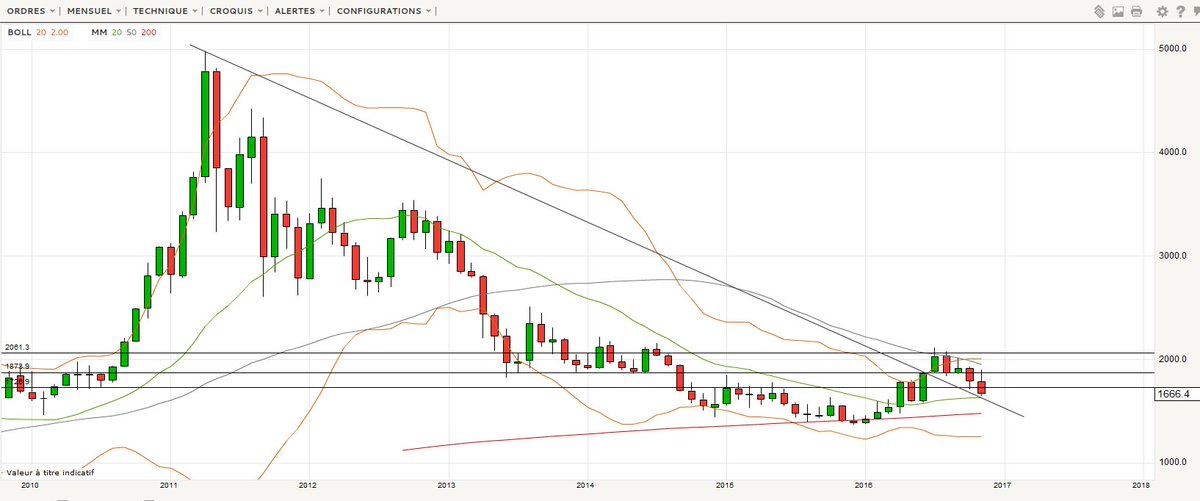Click the 2016 year label on time axis
Screen dimensions: 1200x501
864,484
